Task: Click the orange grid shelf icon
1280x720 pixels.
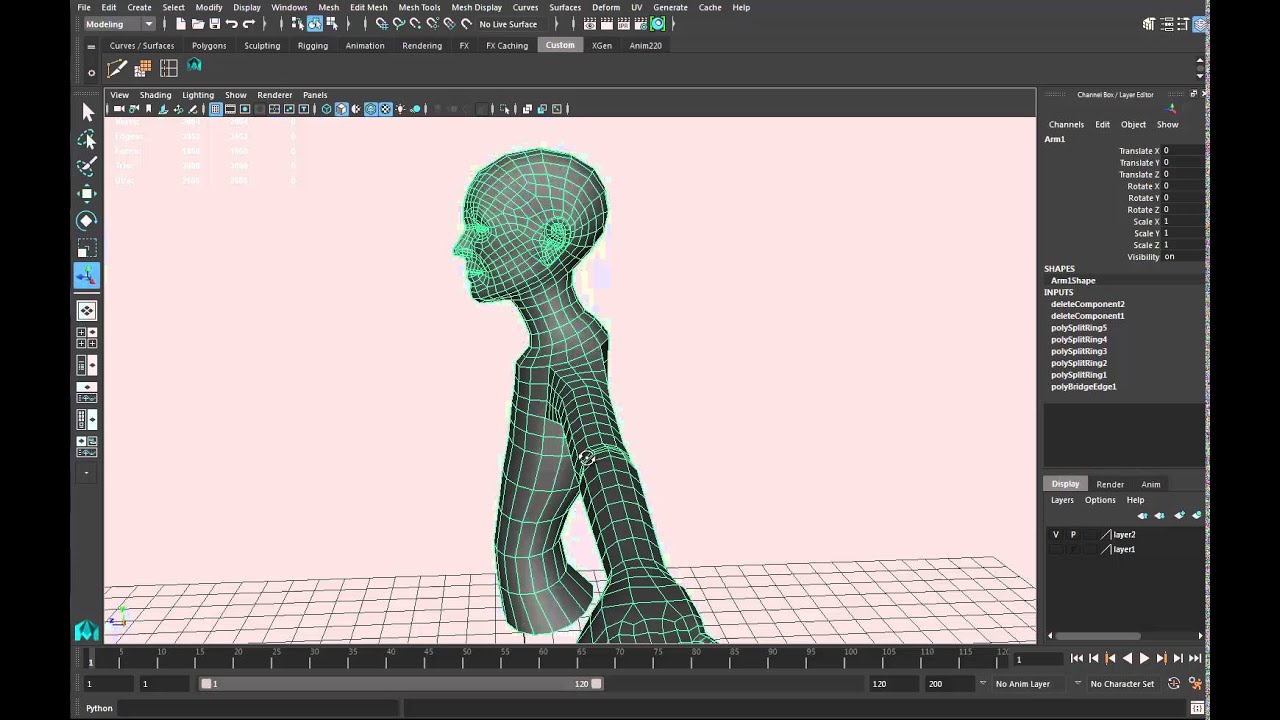Action: 143,68
